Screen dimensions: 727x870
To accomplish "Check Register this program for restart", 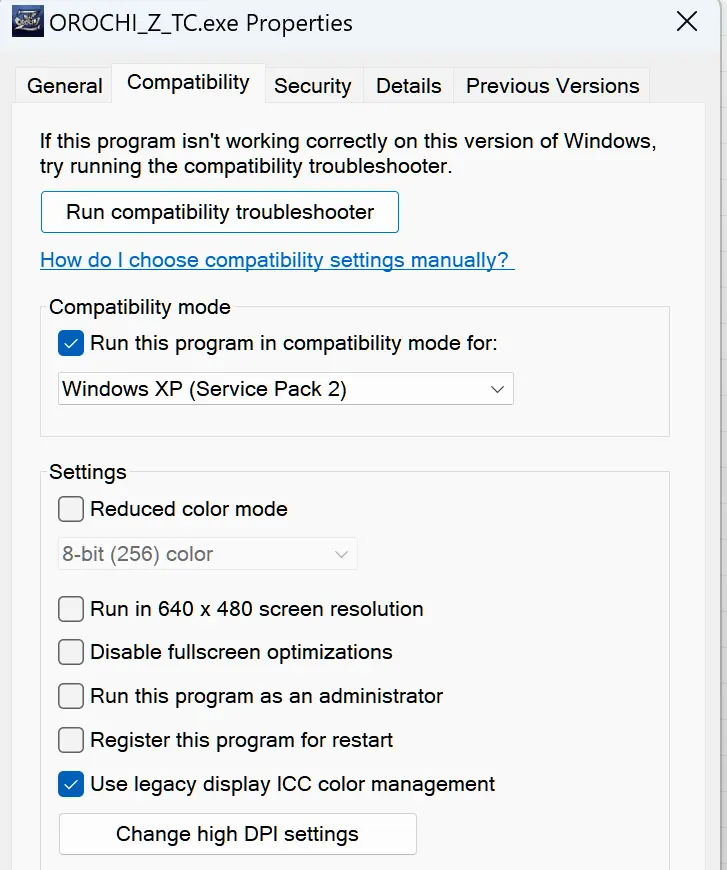I will [71, 741].
